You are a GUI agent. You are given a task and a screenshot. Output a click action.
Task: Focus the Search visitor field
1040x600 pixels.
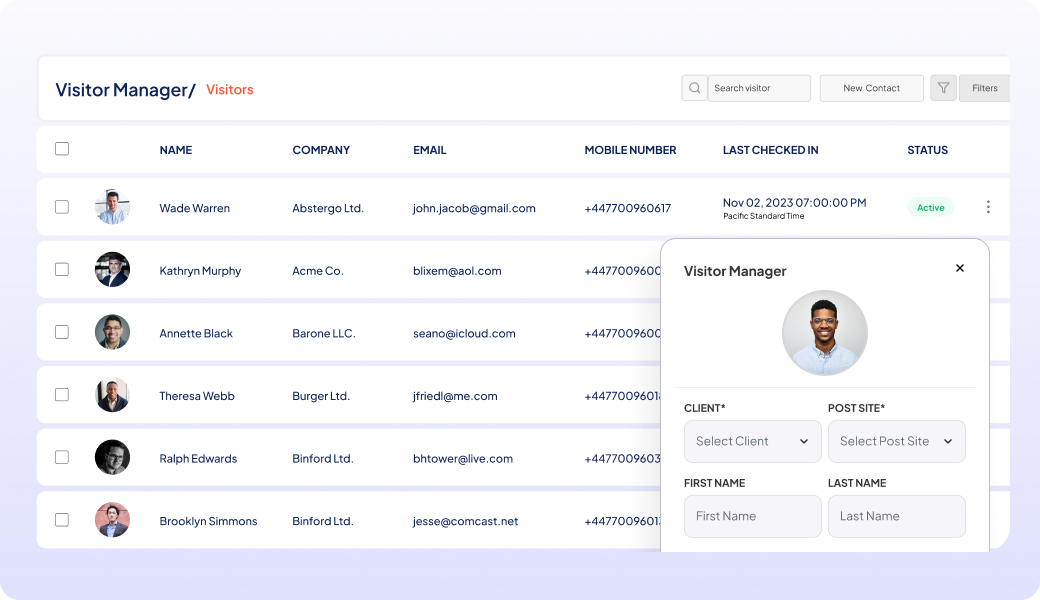[x=759, y=88]
